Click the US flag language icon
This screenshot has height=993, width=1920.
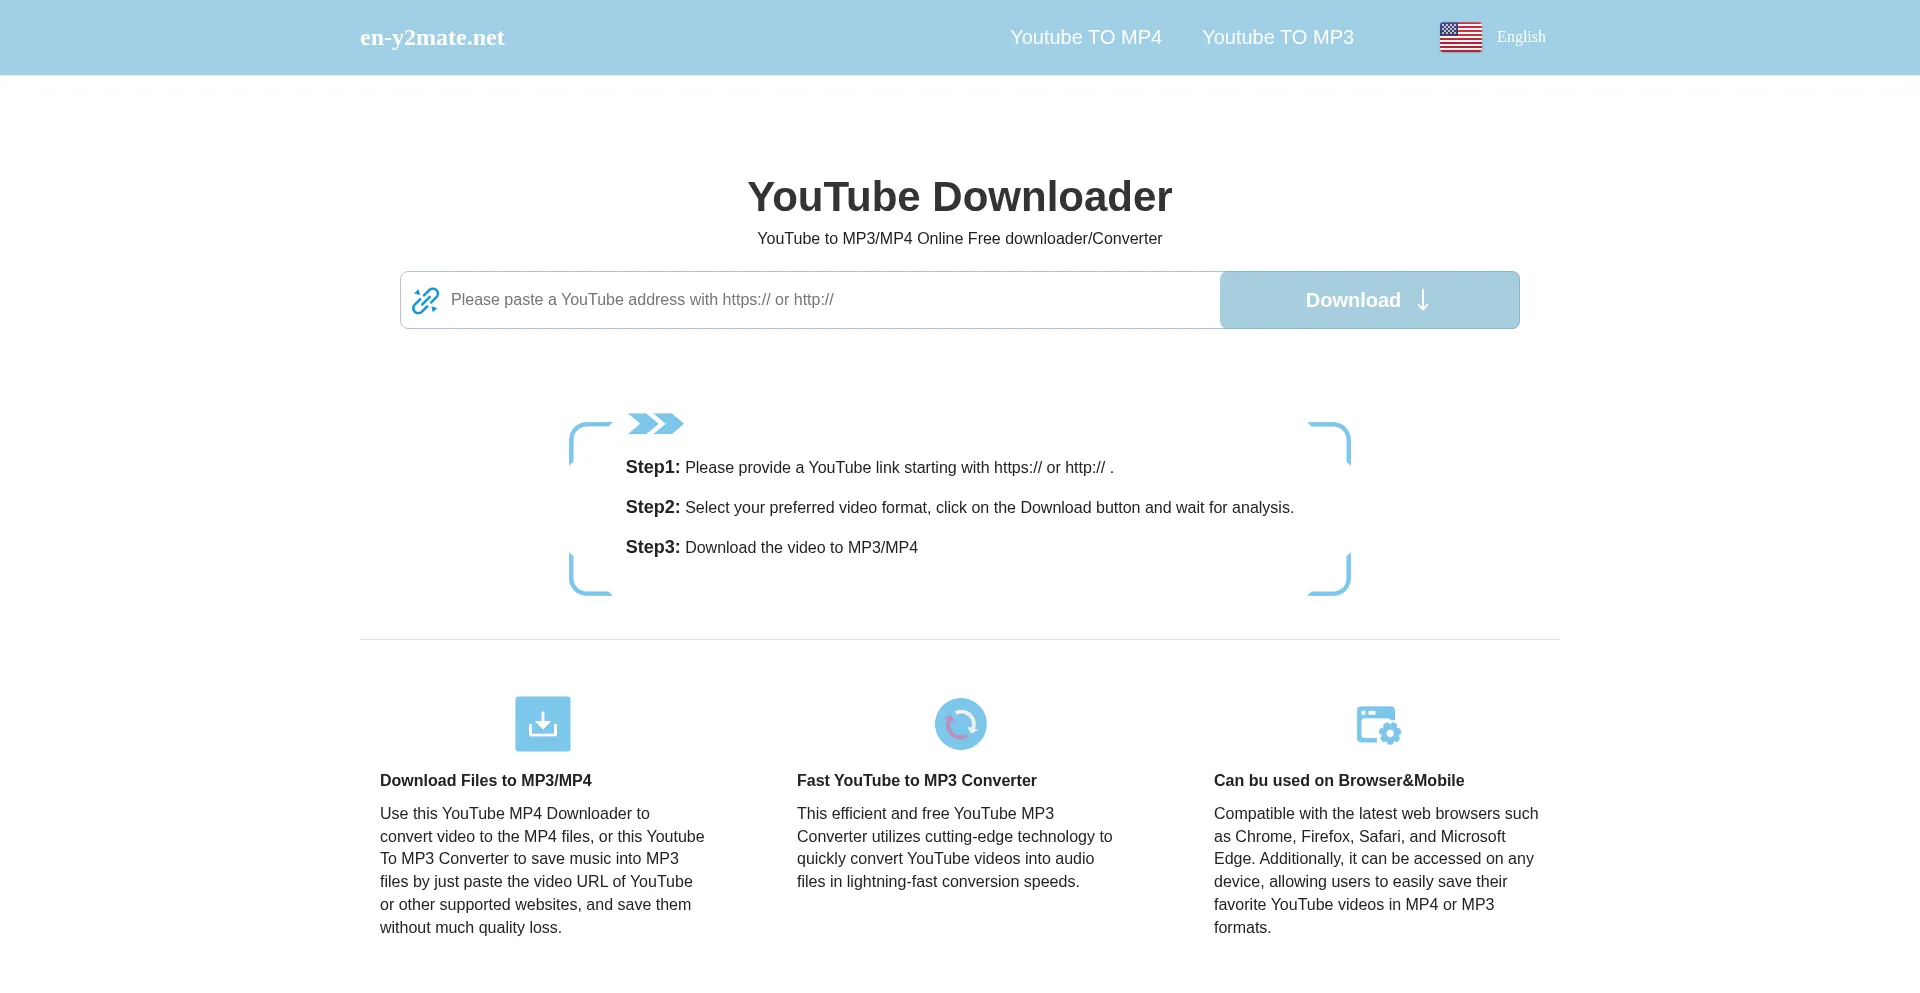[x=1461, y=37]
